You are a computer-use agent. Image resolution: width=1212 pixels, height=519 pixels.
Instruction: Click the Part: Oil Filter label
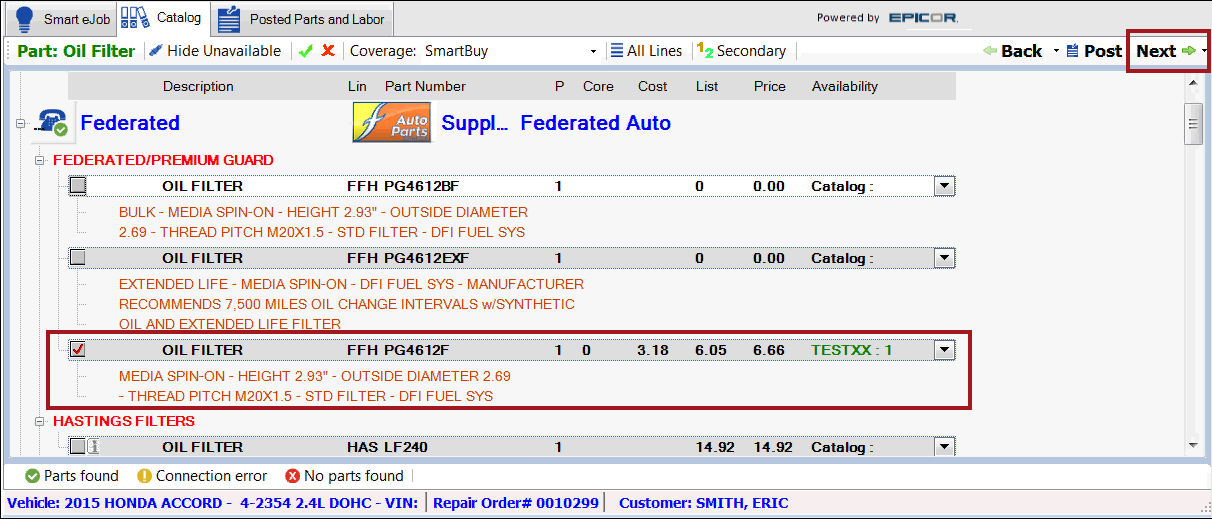[x=76, y=51]
